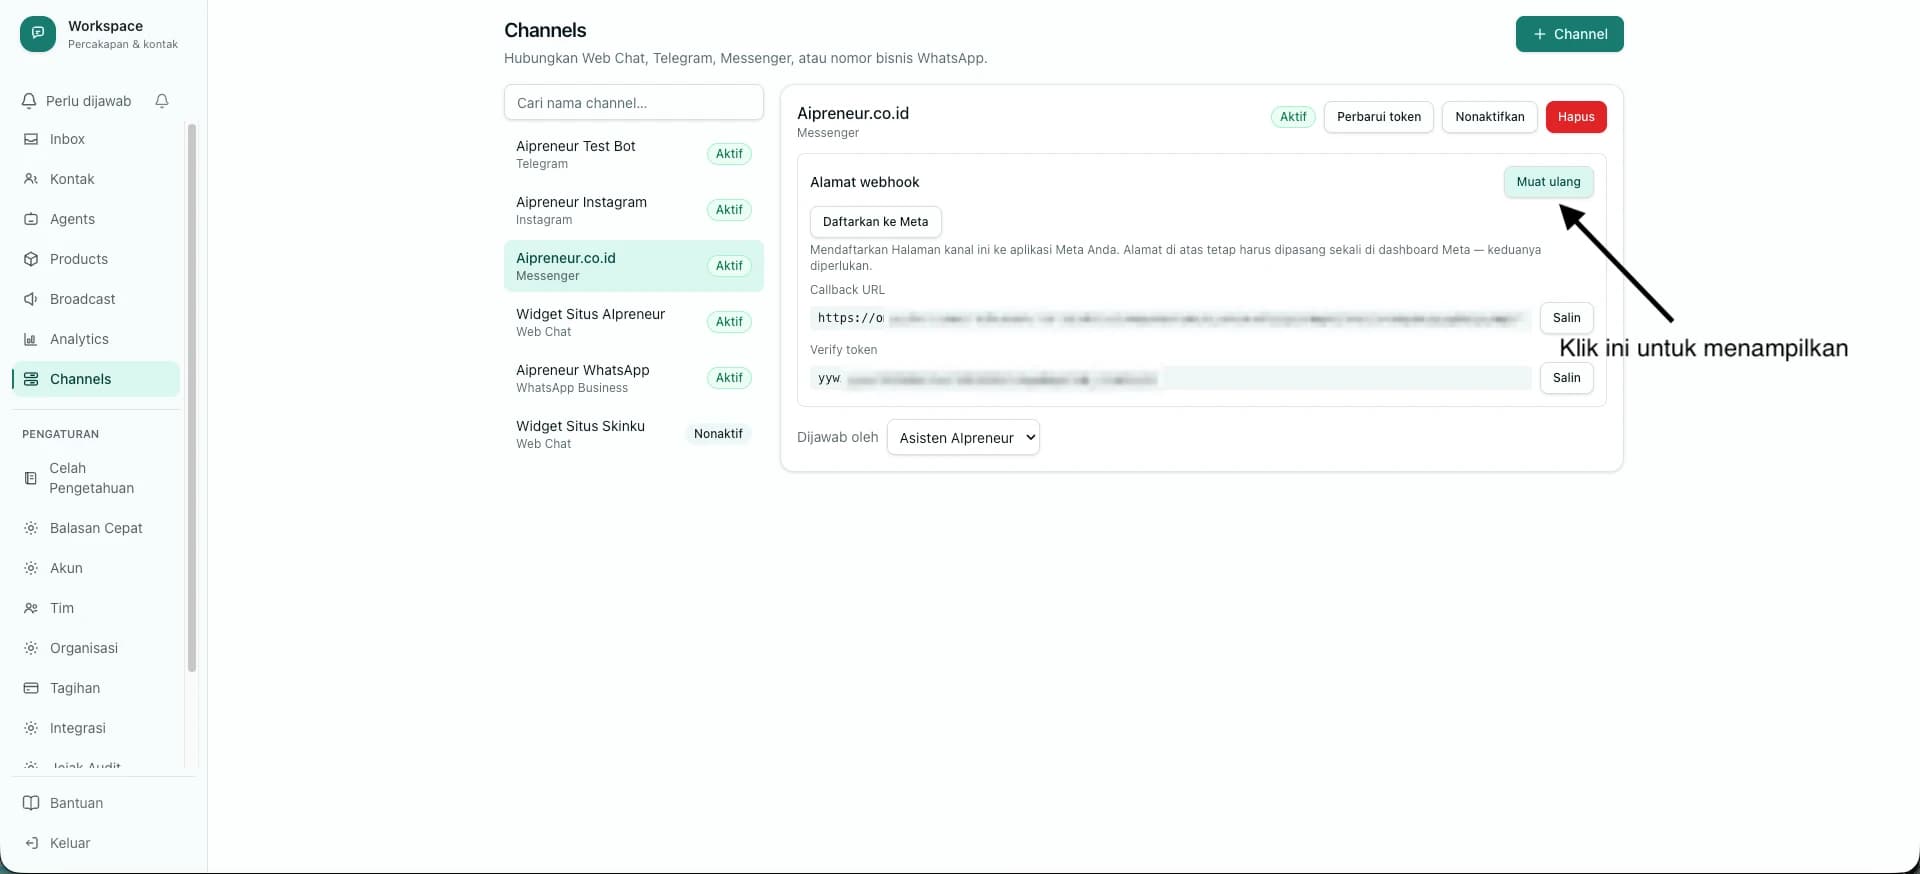The height and width of the screenshot is (874, 1920).
Task: Open the Dijawab oleh dropdown
Action: pyautogui.click(x=963, y=437)
